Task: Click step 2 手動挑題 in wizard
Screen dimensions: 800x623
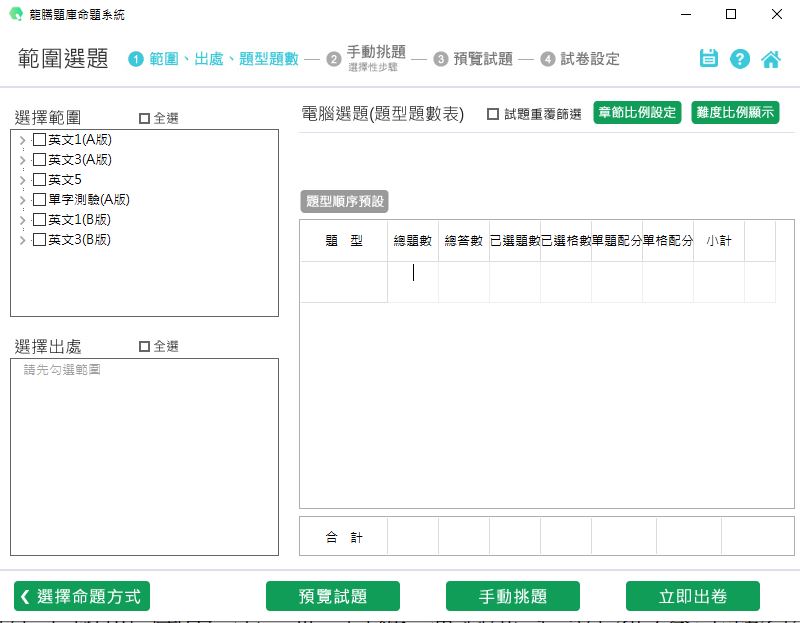Action: (375, 58)
